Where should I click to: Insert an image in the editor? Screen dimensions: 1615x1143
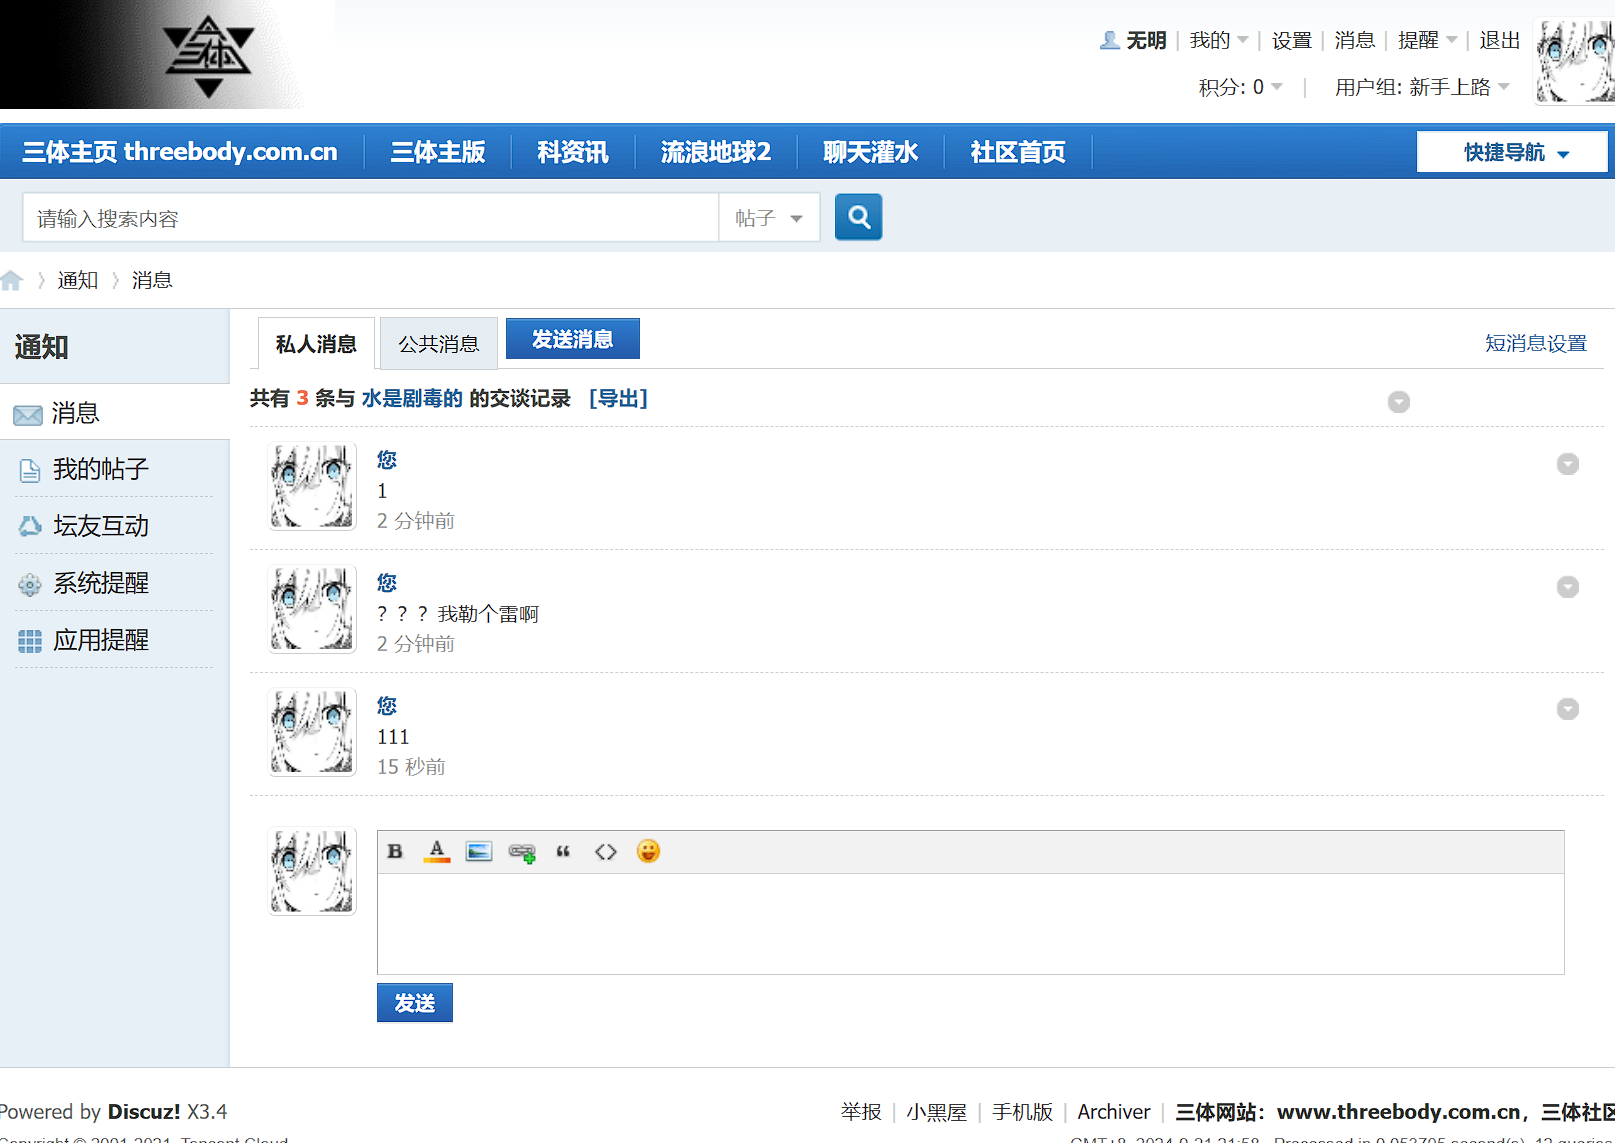(479, 852)
